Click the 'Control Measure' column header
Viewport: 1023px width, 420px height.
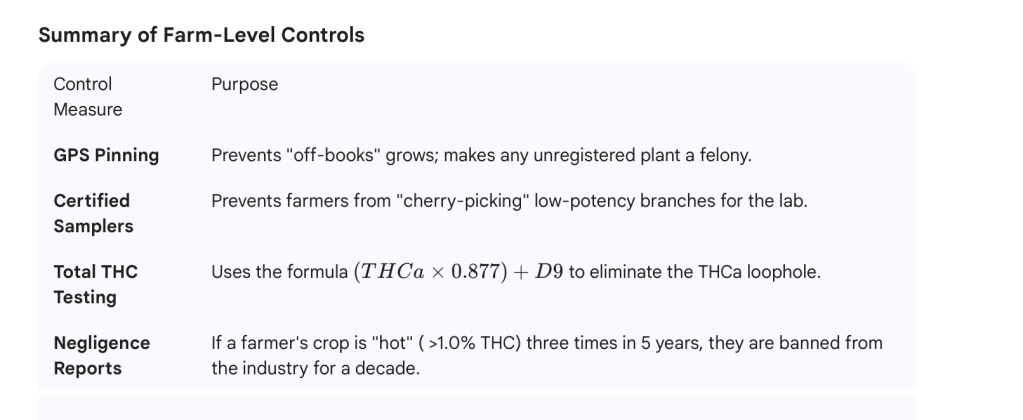[x=88, y=97]
